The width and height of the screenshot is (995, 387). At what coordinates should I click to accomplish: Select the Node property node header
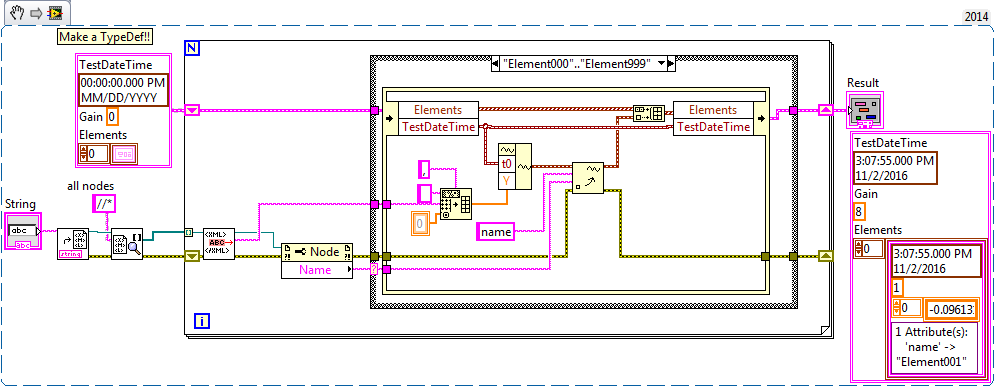click(317, 252)
